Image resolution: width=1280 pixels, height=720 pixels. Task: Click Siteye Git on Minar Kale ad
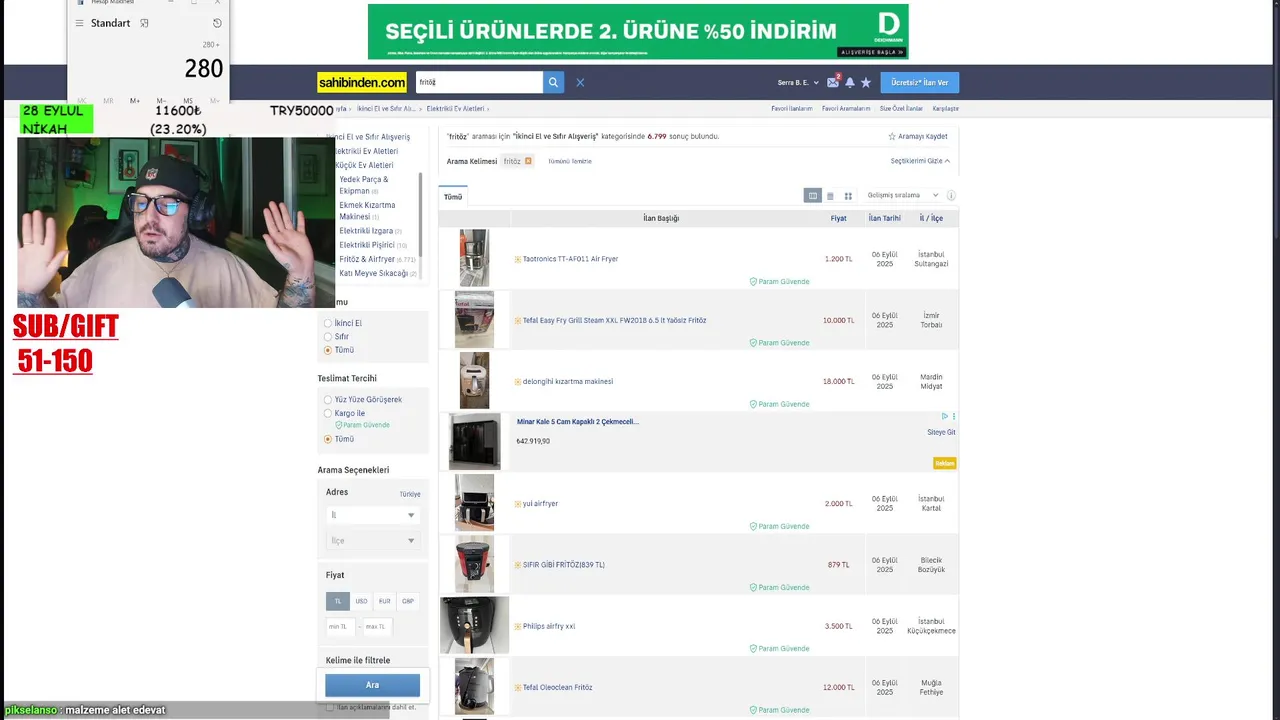click(941, 433)
